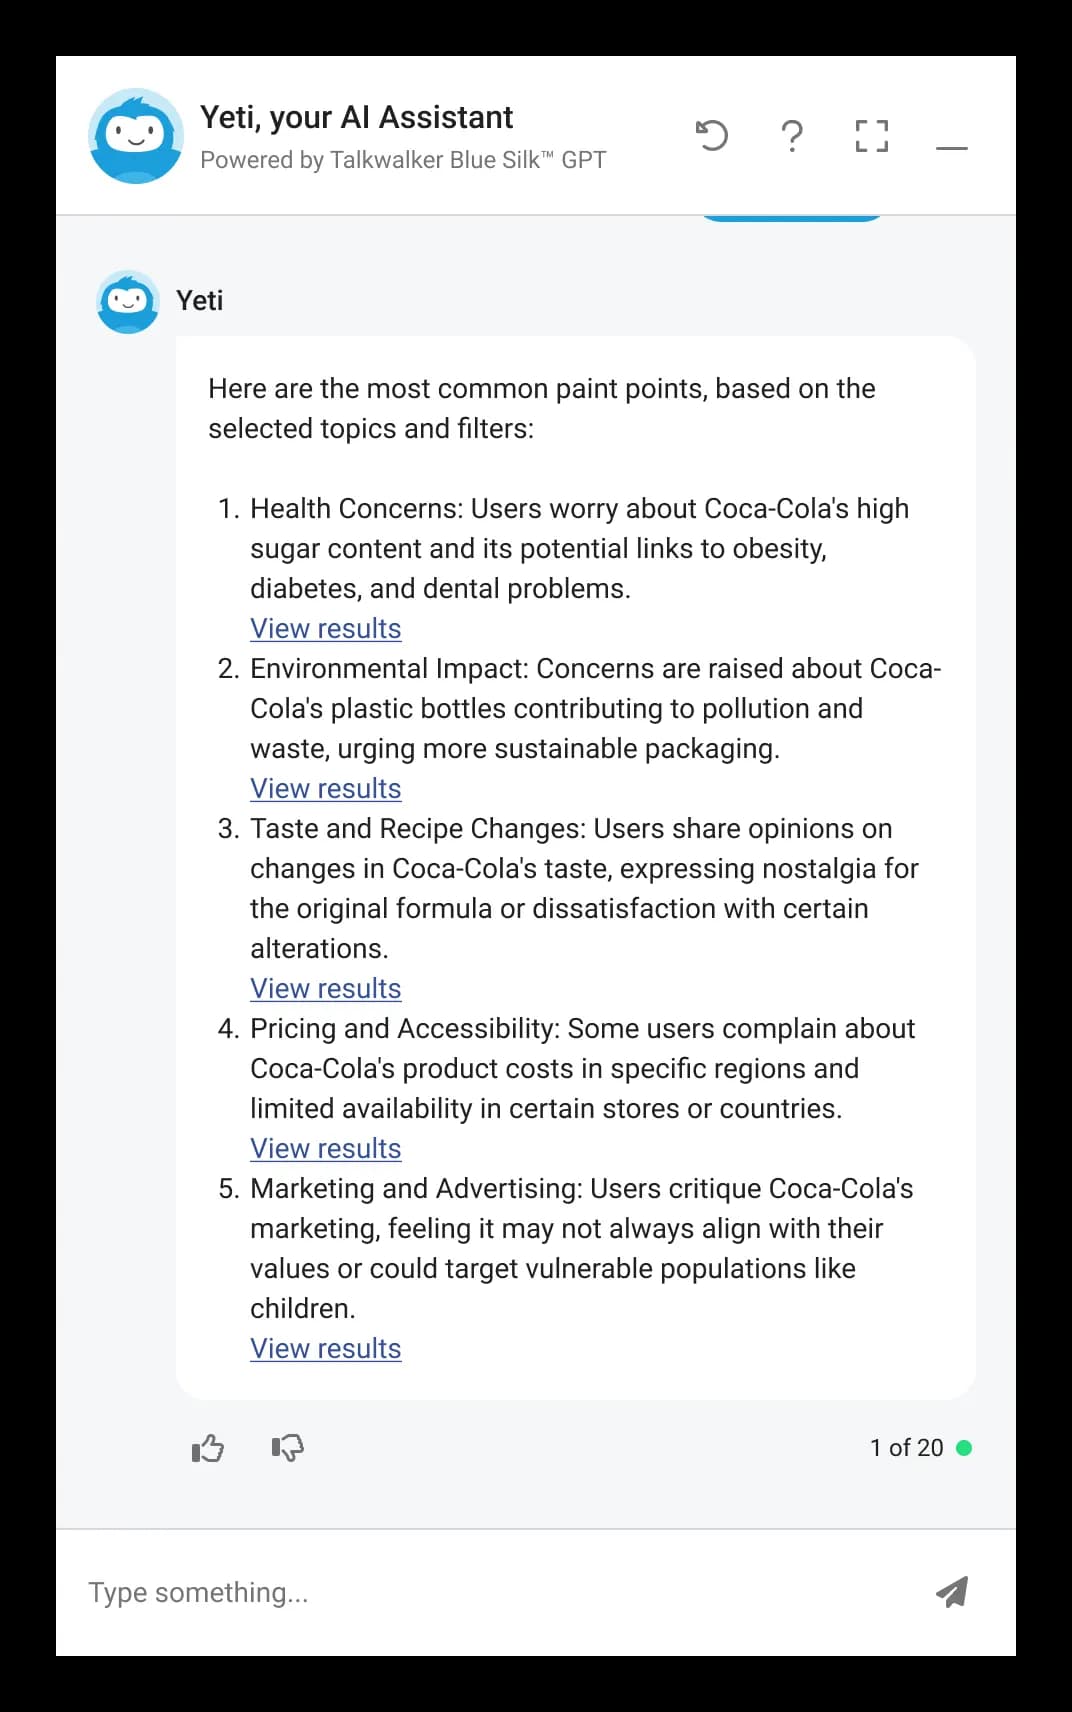Click the "Powered by Talkwalker Blue Silk GPT" subtitle
The height and width of the screenshot is (1712, 1072).
pyautogui.click(x=403, y=160)
